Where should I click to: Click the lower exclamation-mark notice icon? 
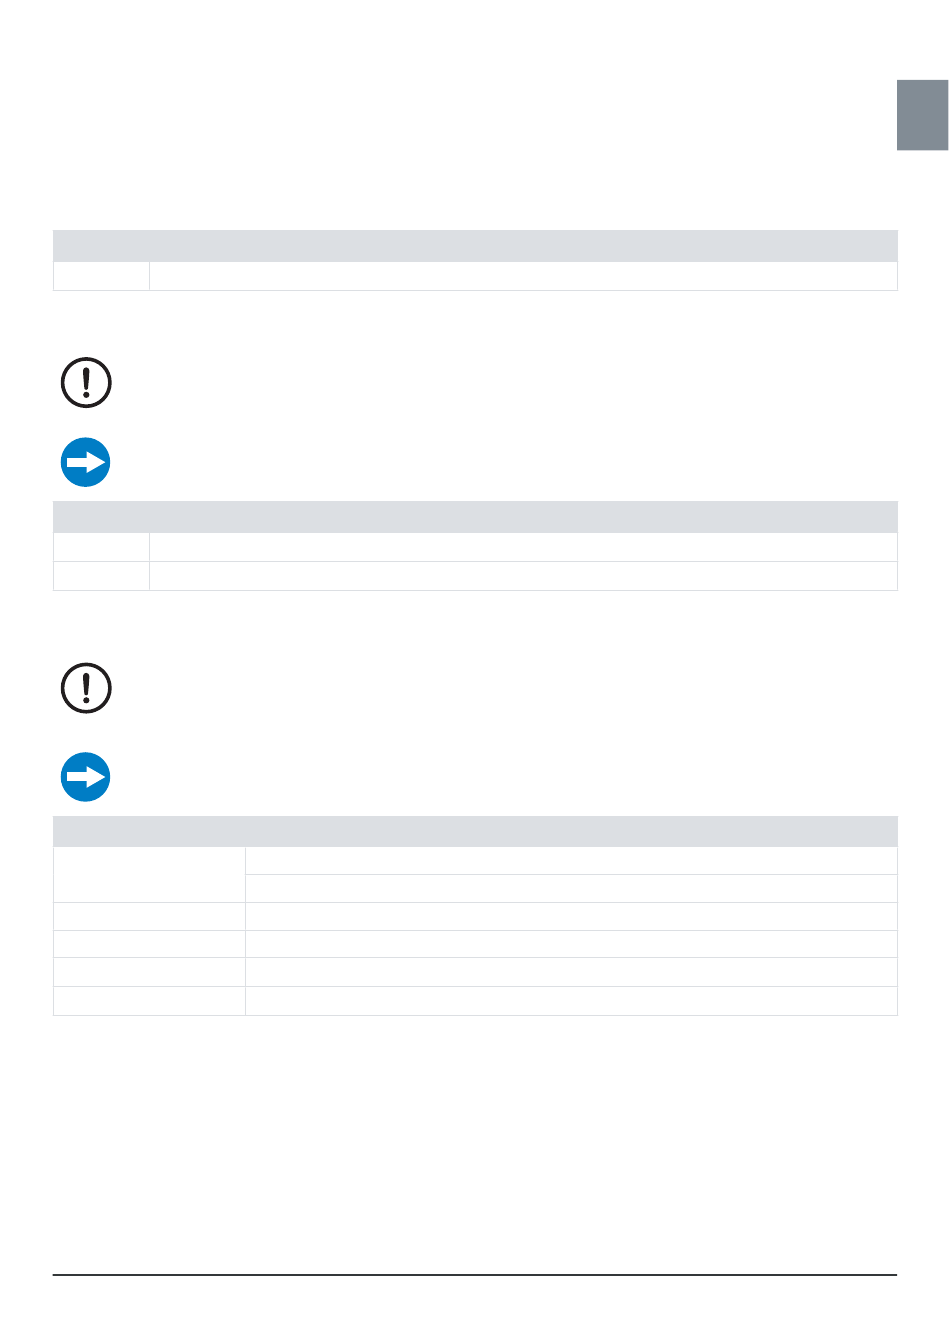point(86,688)
